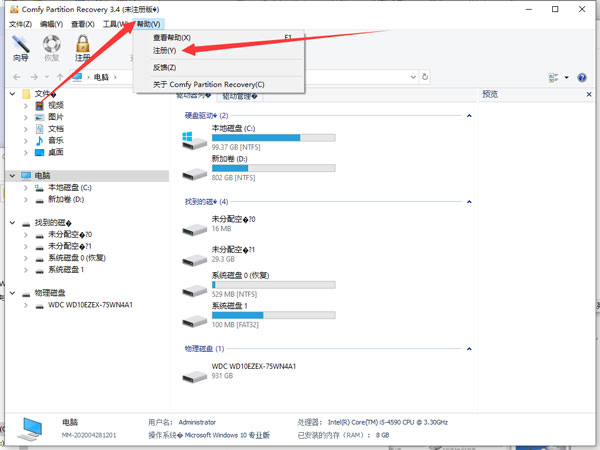Click 系统磁盘 1 drive icon in list
Screen dimensions: 600x450
[x=194, y=321]
